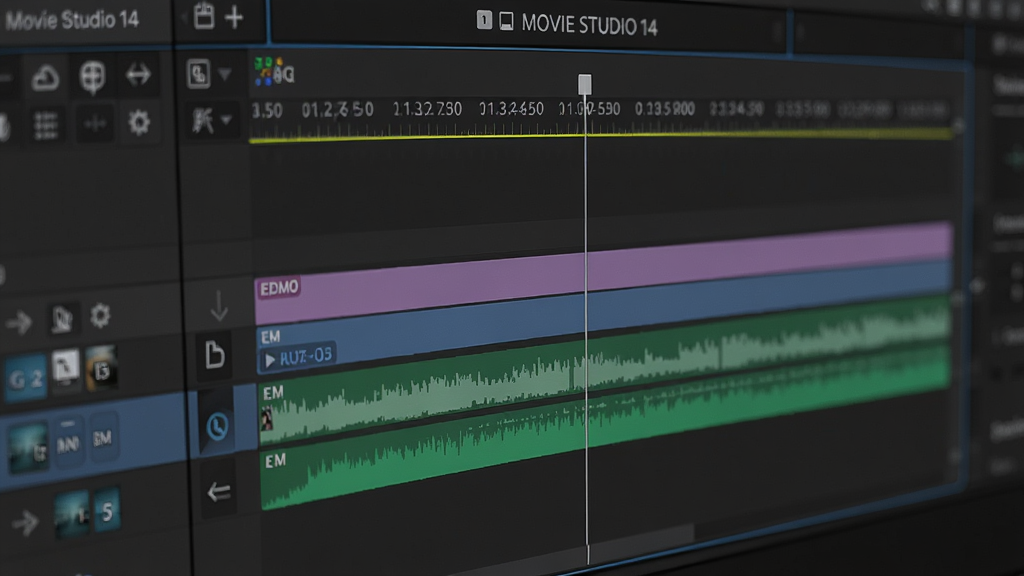The image size is (1024, 576).
Task: Click the colorful G icon above the ruler
Action: pos(274,72)
